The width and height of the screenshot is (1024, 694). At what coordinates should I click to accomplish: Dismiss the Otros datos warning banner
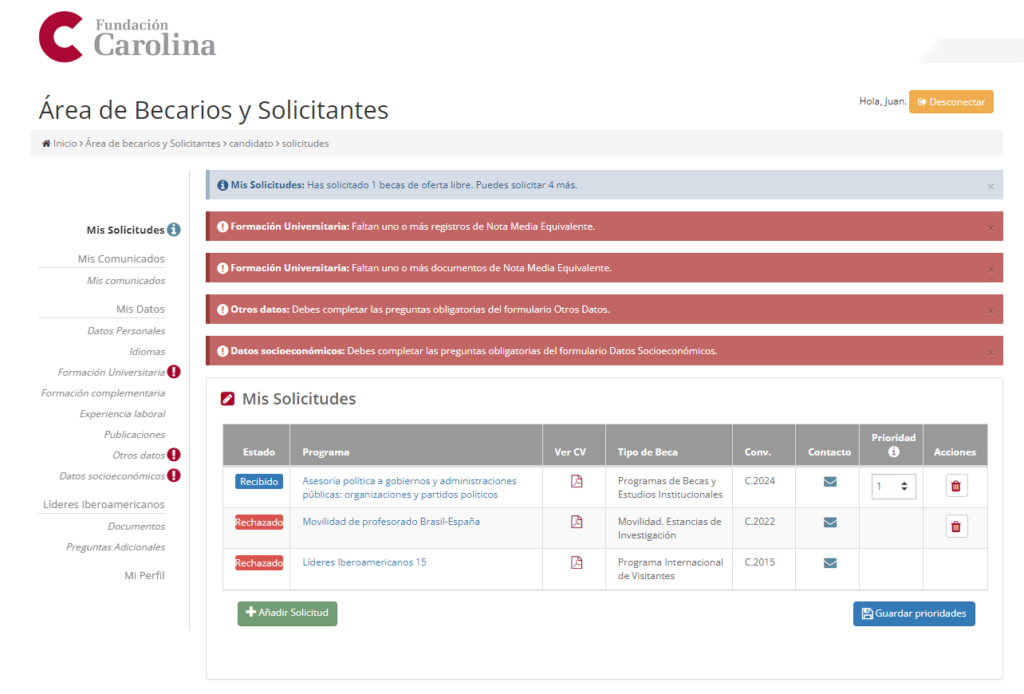coord(991,309)
